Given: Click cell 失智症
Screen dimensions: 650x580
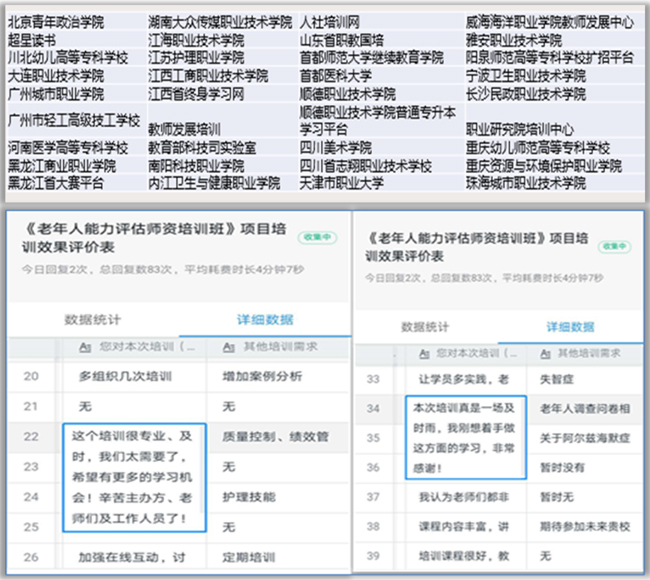Looking at the screenshot, I should click(x=557, y=379).
